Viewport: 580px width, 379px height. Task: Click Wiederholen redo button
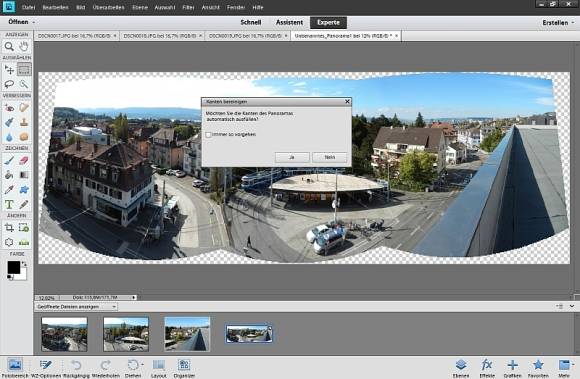[x=105, y=368]
